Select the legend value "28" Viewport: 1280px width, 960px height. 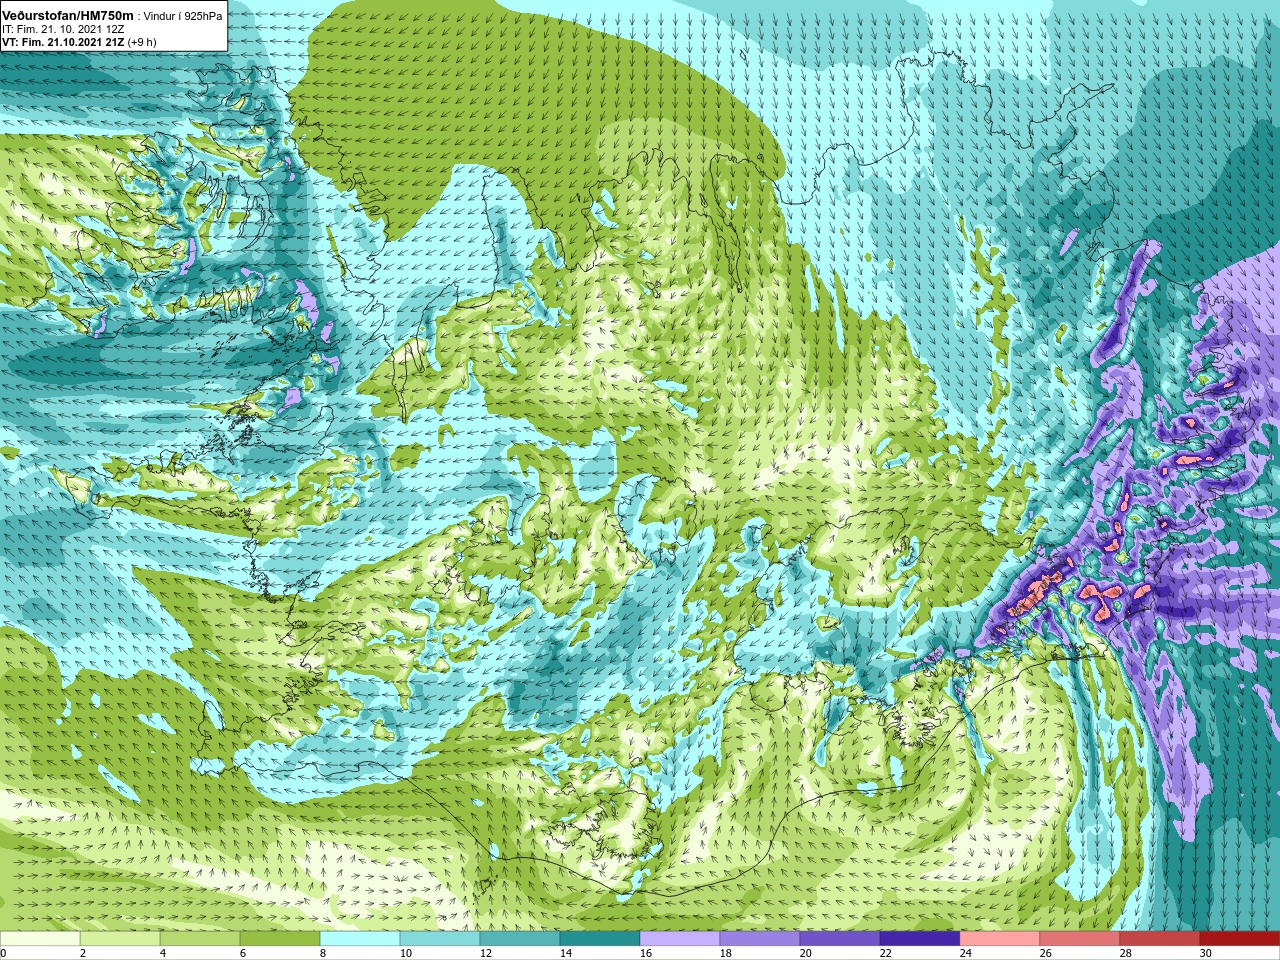[1125, 953]
